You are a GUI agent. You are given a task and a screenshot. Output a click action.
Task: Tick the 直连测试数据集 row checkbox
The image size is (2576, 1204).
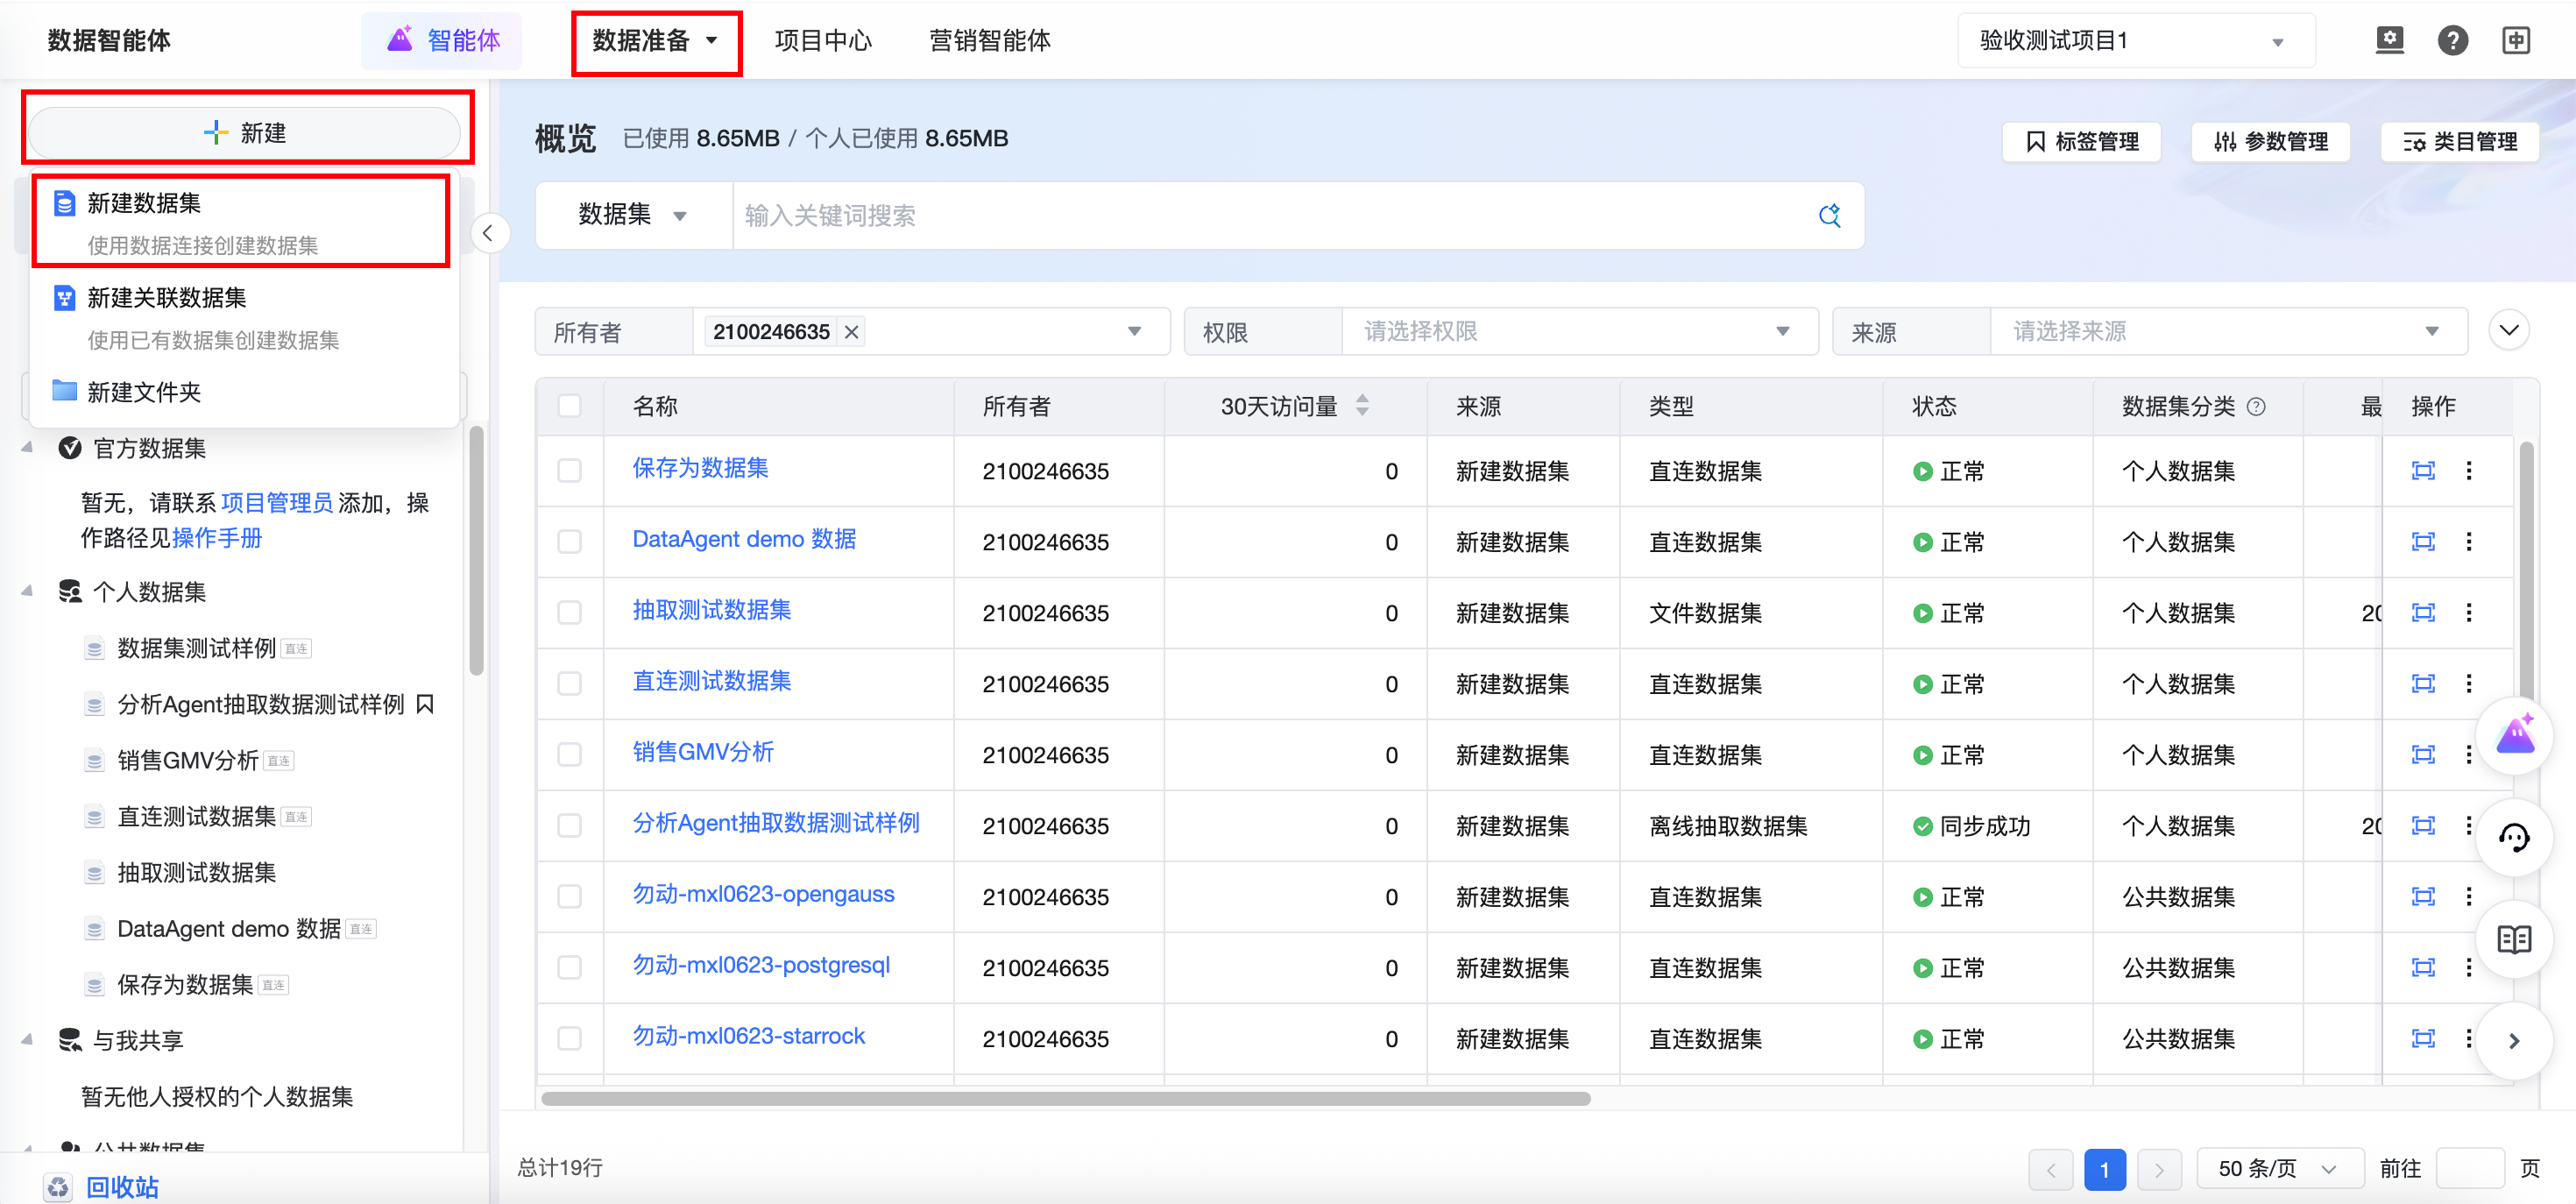tap(569, 684)
